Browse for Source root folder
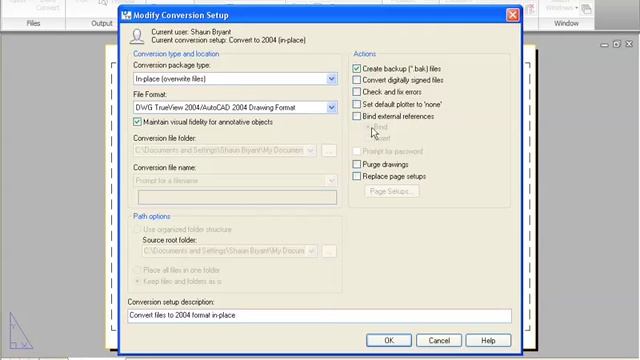Viewport: 640px width, 360px height. pyautogui.click(x=329, y=251)
